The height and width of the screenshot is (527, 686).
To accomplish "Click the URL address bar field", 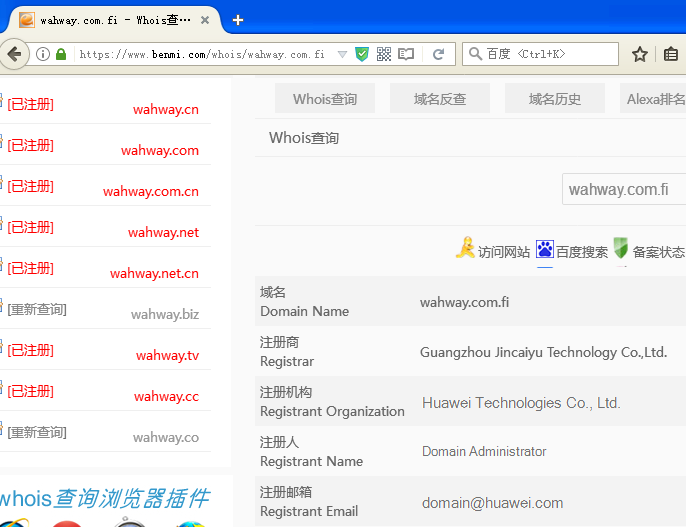I will point(202,54).
